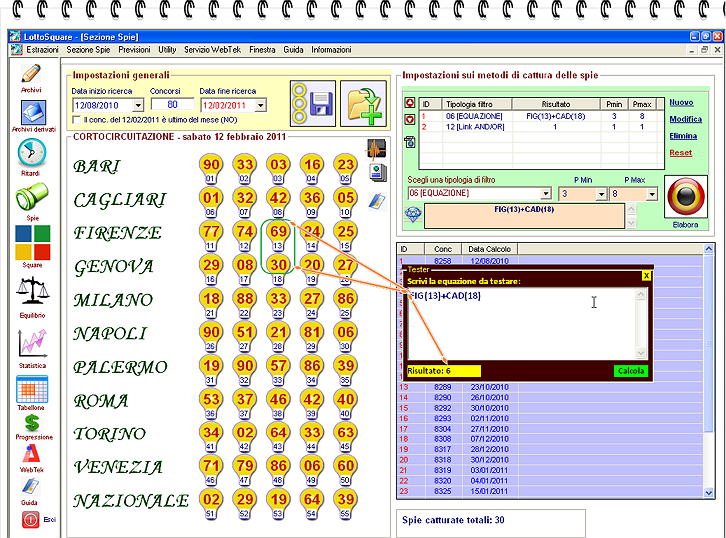The image size is (726, 538).
Task: Select Venezia bulb number 71
Action: (211, 466)
